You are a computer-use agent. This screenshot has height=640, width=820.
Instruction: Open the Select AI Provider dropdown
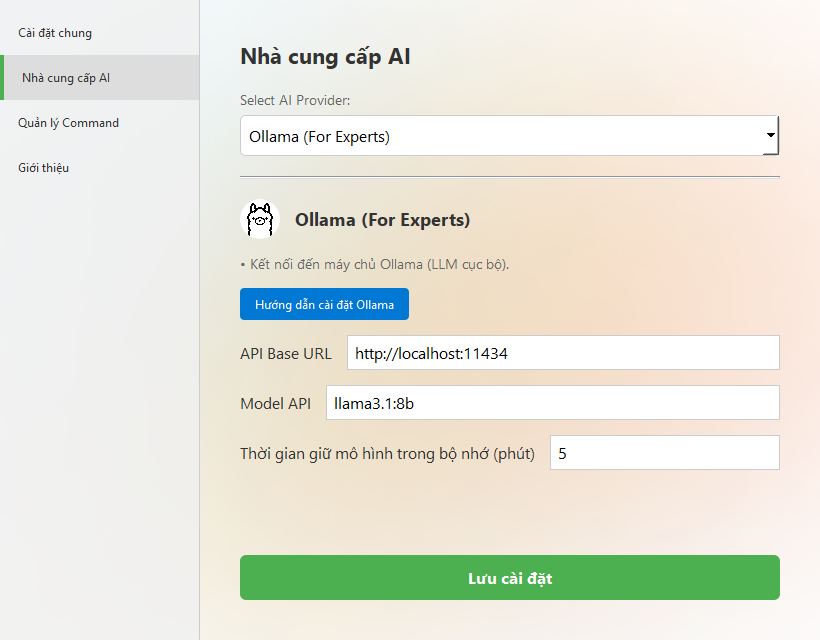509,136
